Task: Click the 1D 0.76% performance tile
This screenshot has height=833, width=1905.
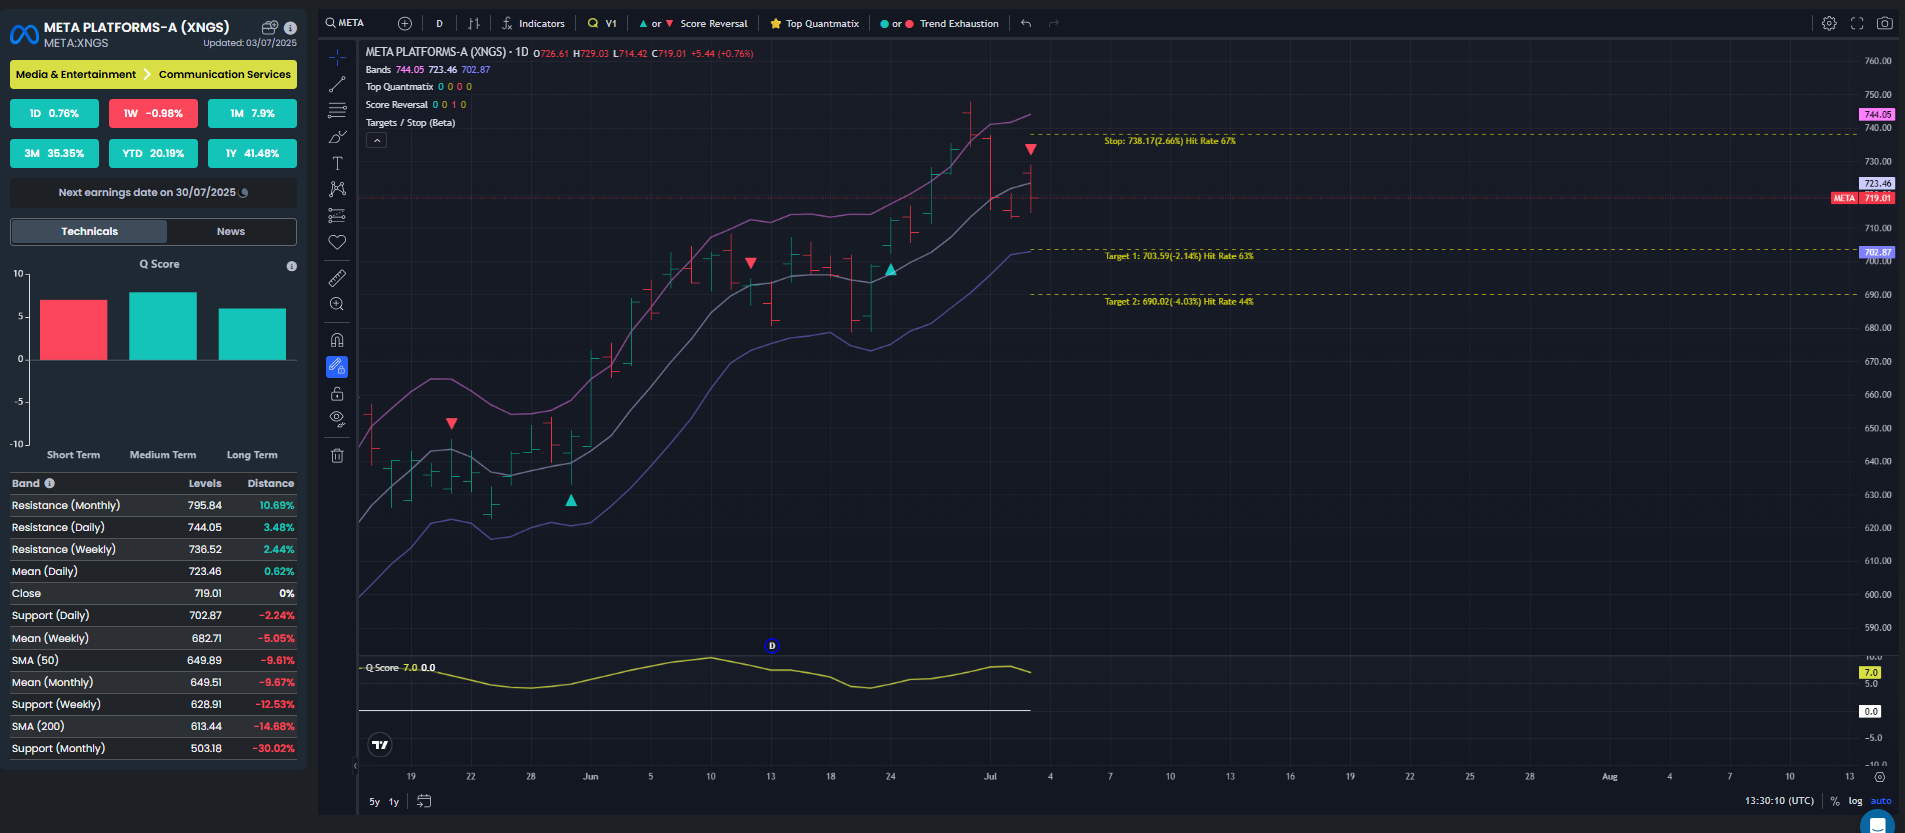Action: [x=54, y=113]
